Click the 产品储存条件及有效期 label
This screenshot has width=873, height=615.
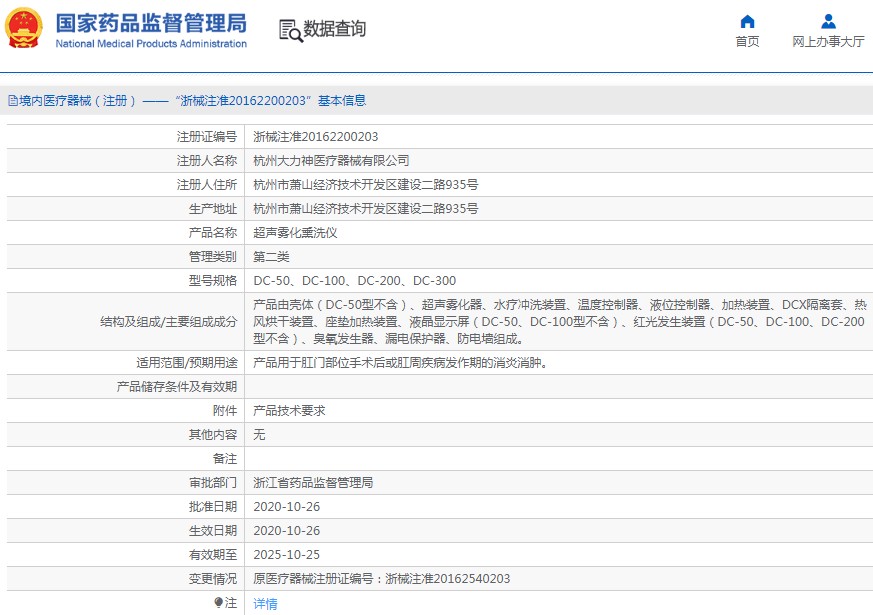176,387
